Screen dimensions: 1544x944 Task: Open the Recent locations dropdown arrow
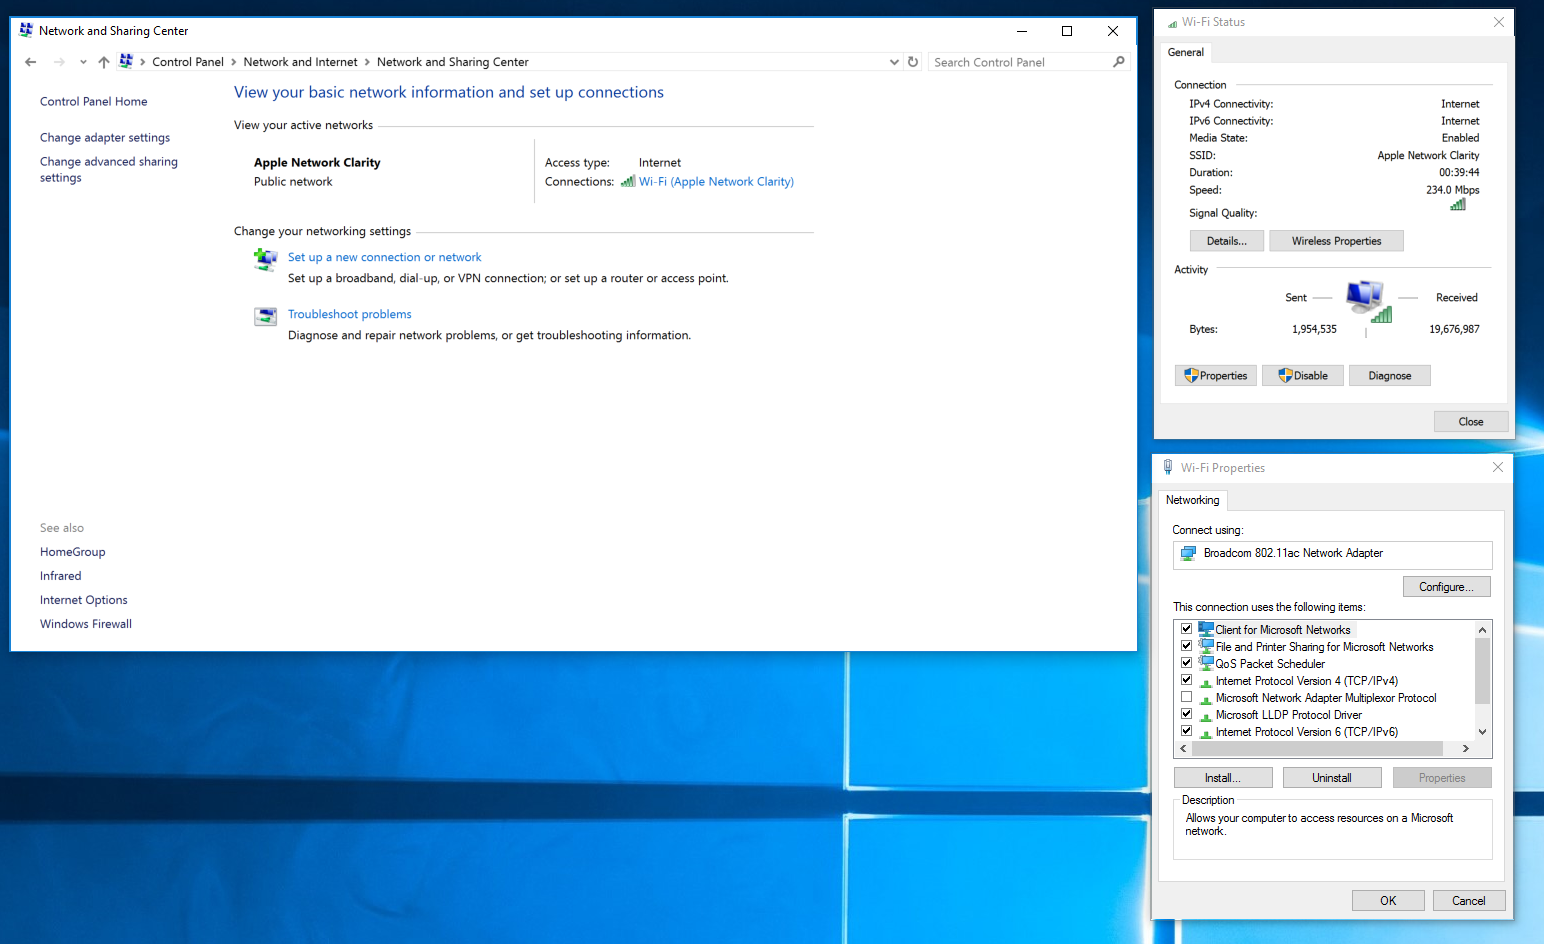tap(83, 62)
